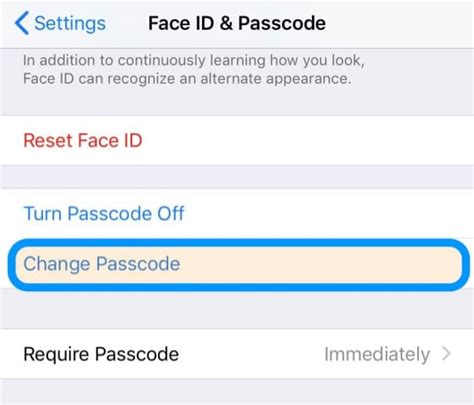474x405 pixels.
Task: Go back to Settings via the label
Action: pos(70,23)
